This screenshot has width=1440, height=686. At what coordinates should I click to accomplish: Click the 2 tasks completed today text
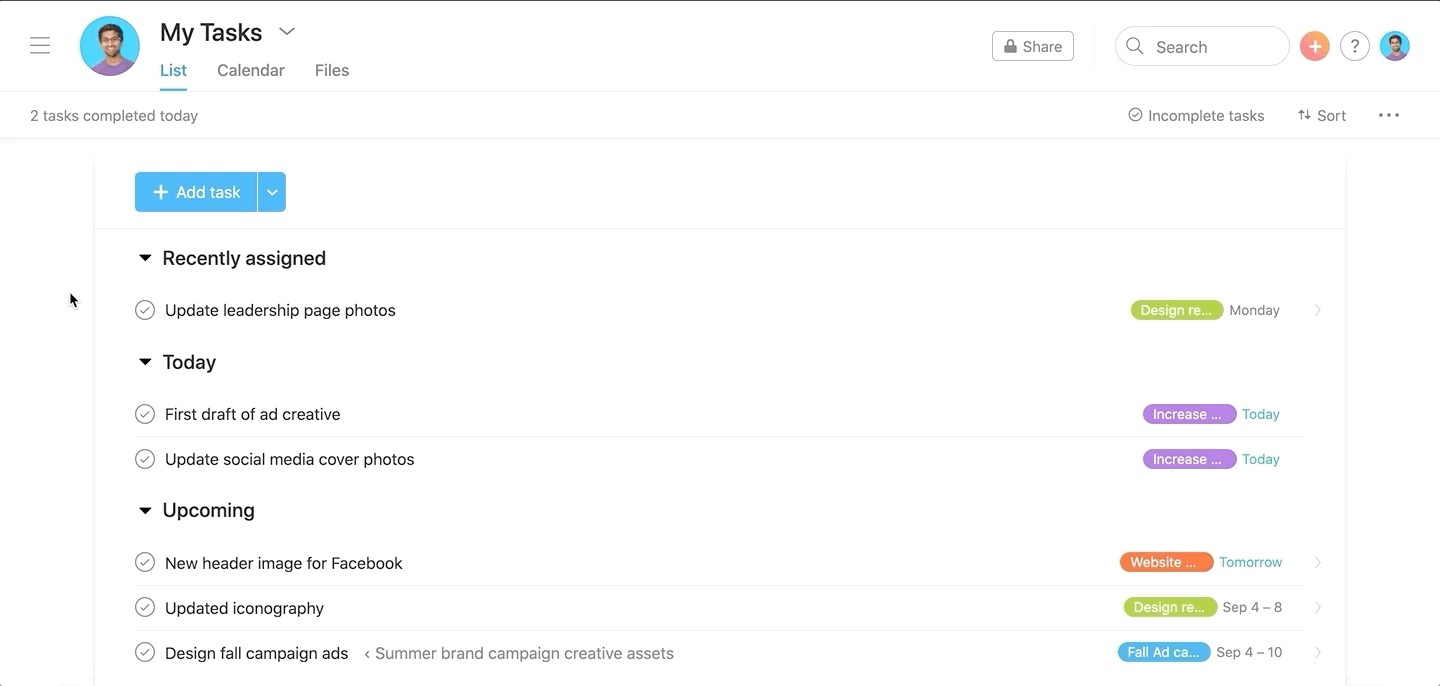click(114, 116)
